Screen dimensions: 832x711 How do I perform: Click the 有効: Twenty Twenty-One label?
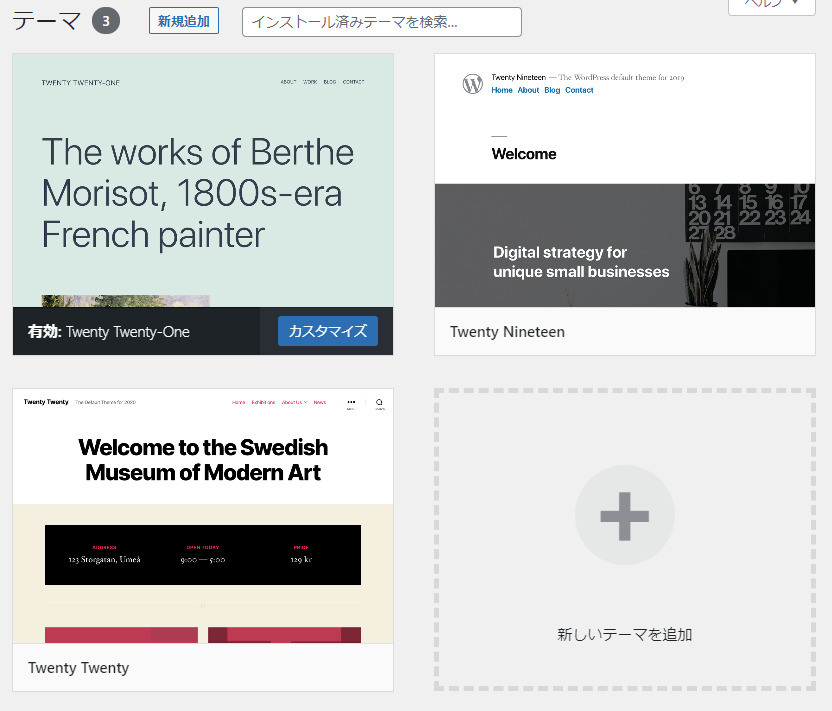(109, 332)
